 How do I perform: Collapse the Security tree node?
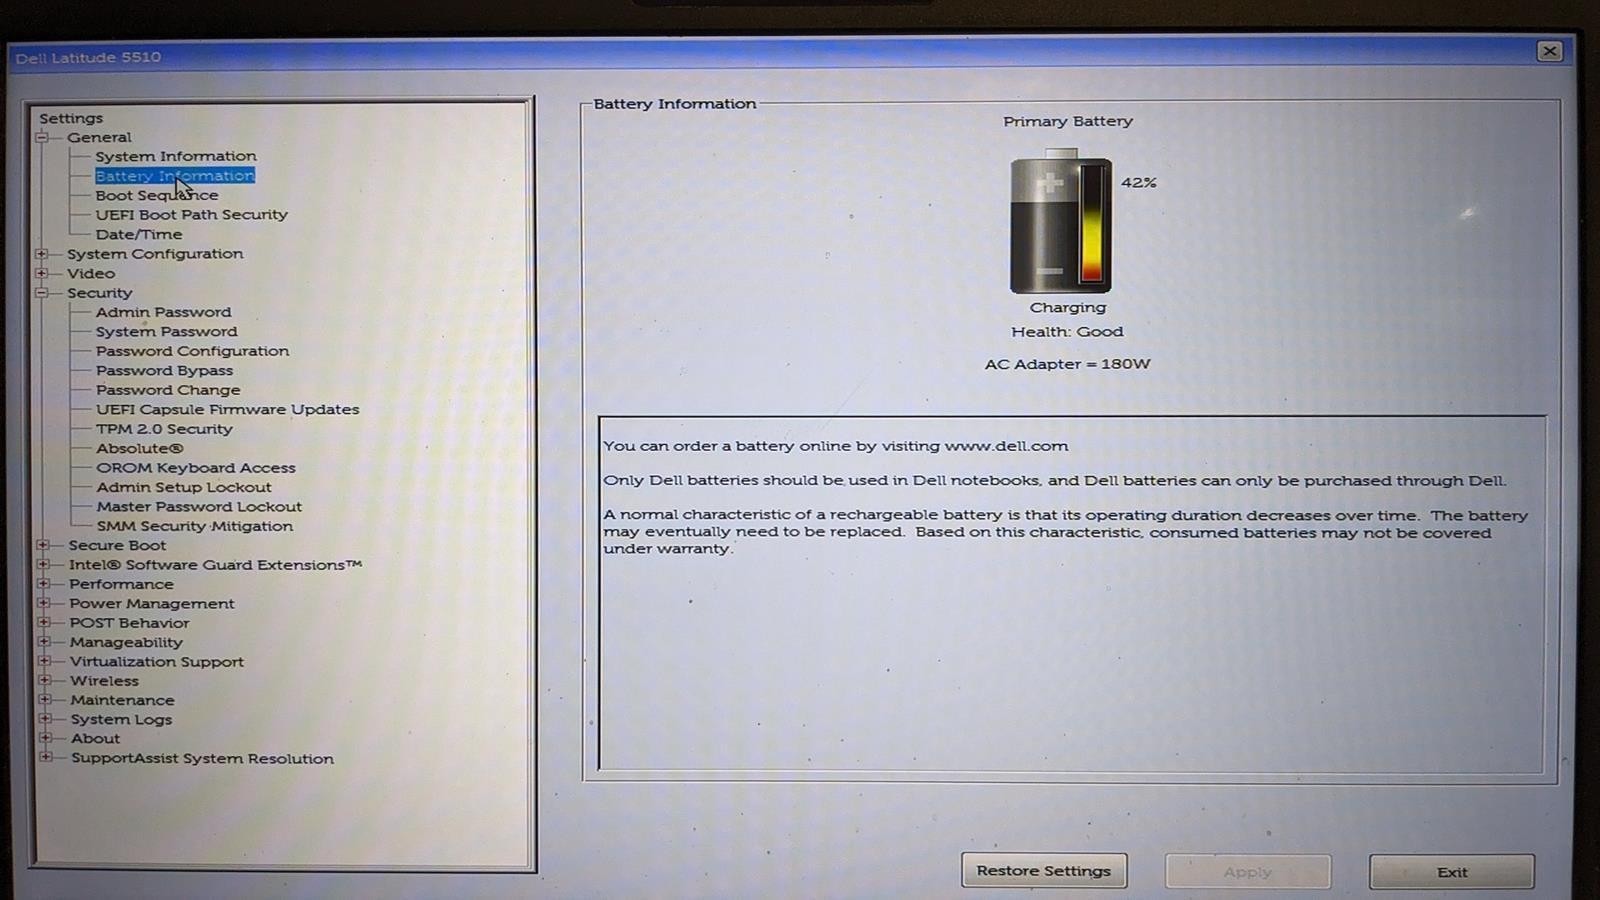point(42,293)
